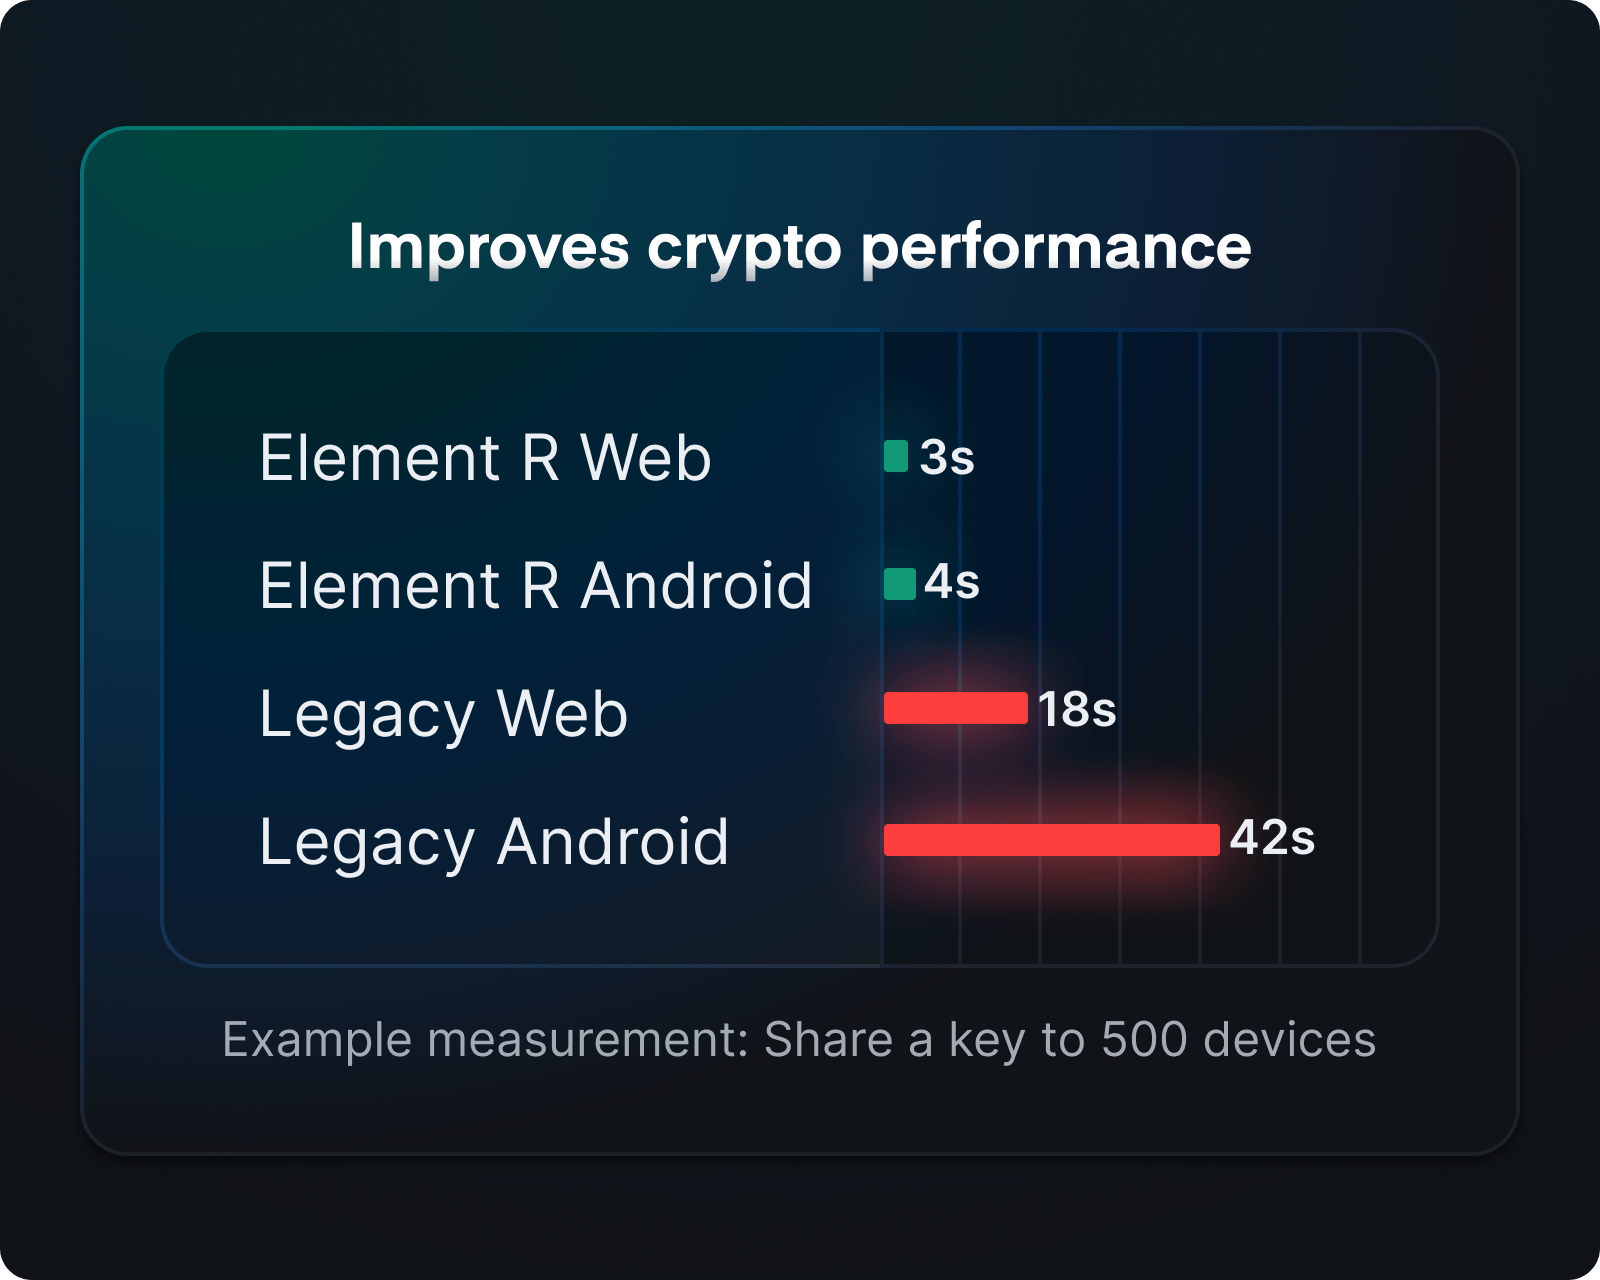Click the green Element R Web bar

tap(896, 456)
